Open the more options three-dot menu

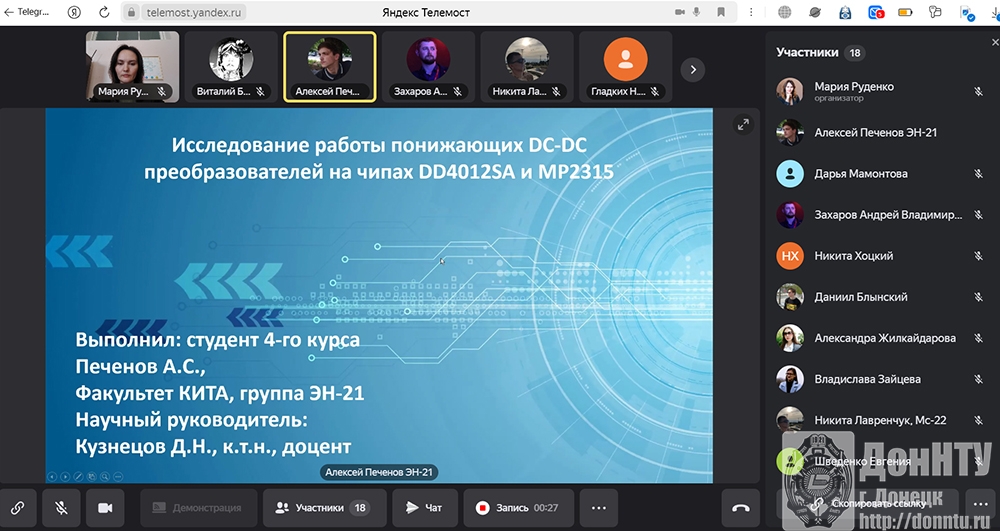[x=598, y=508]
